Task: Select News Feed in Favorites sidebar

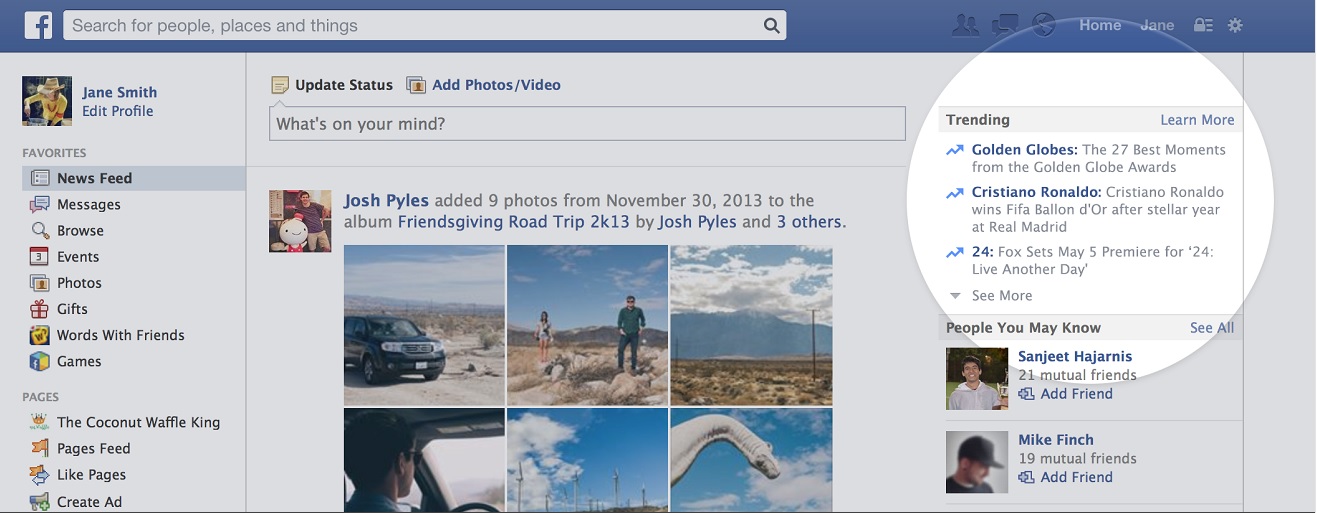Action: (x=94, y=178)
